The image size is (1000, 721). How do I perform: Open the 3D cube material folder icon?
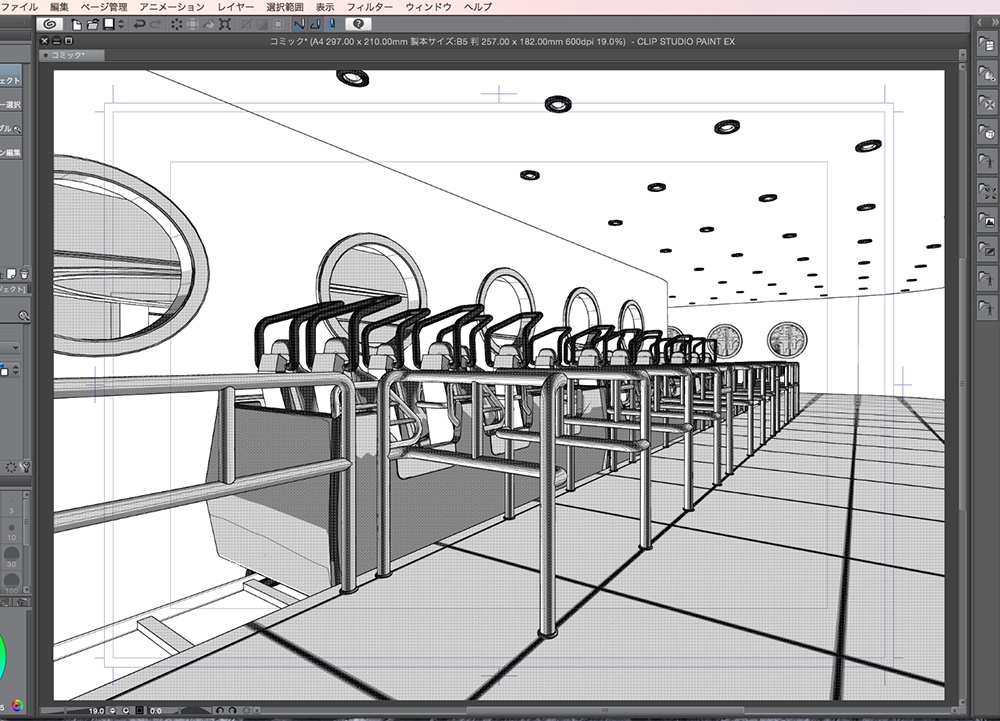coord(987,133)
